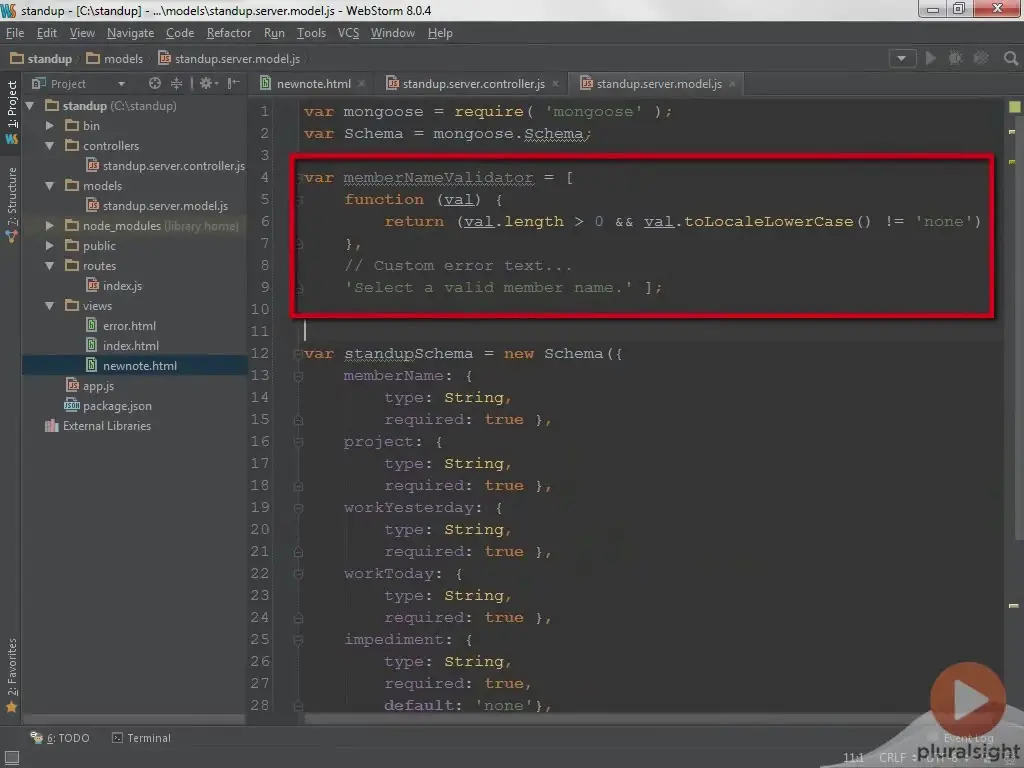Open the VCS menu
This screenshot has height=768, width=1024.
coord(348,33)
